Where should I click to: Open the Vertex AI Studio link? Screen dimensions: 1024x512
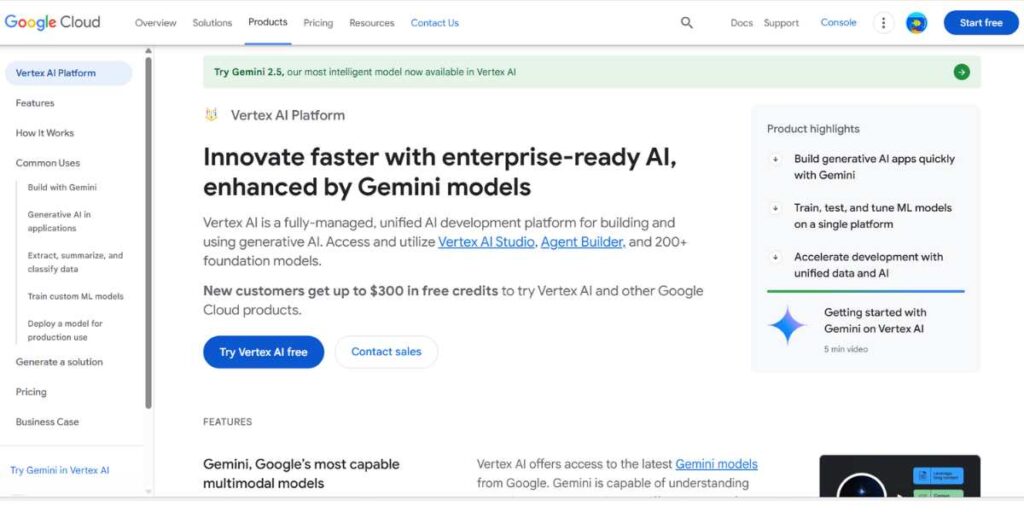[487, 242]
